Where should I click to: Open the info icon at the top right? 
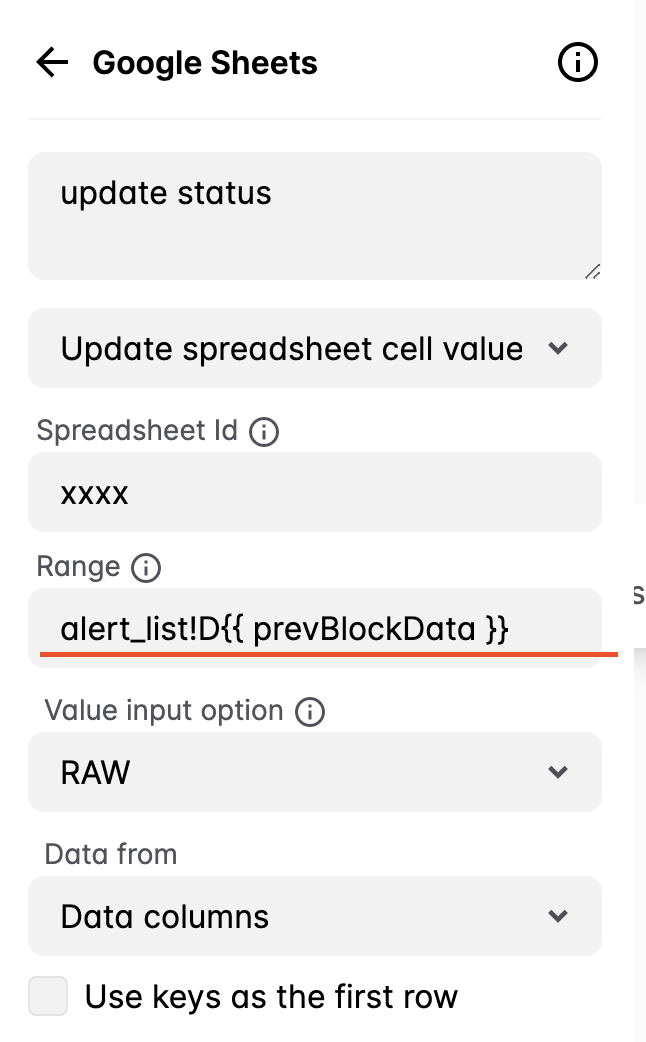[x=577, y=62]
